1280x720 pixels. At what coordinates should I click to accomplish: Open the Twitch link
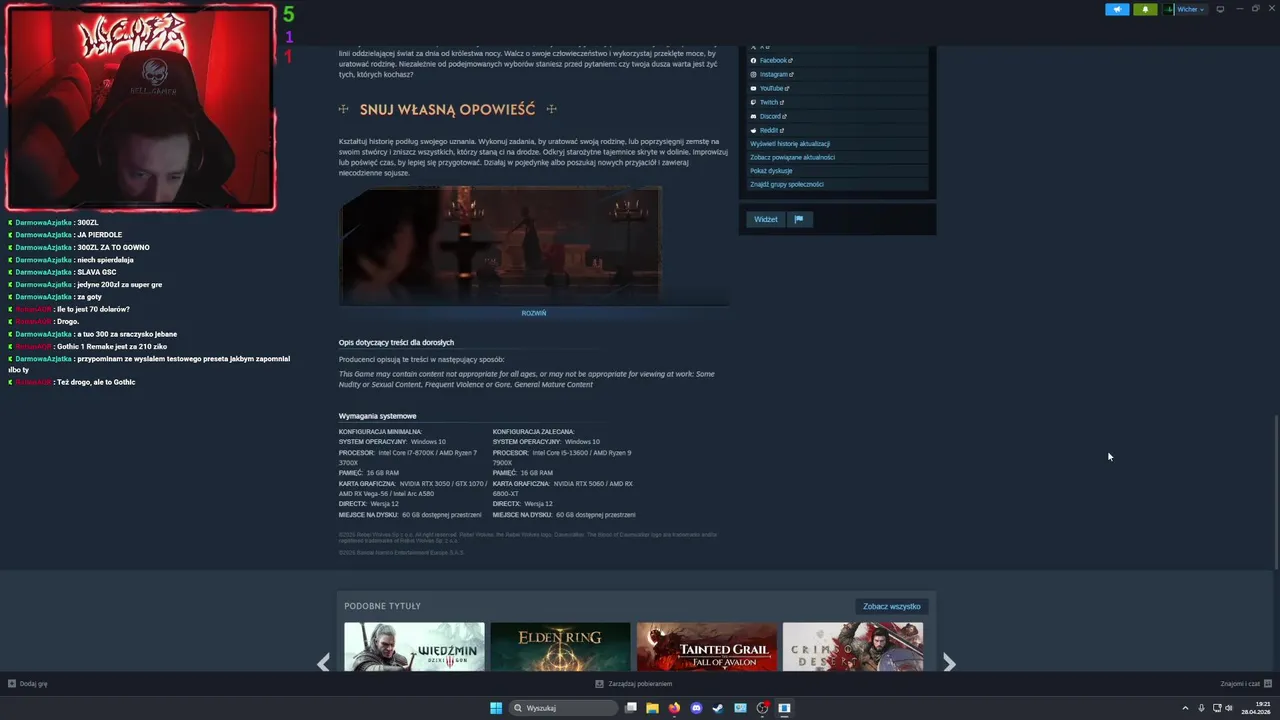771,103
